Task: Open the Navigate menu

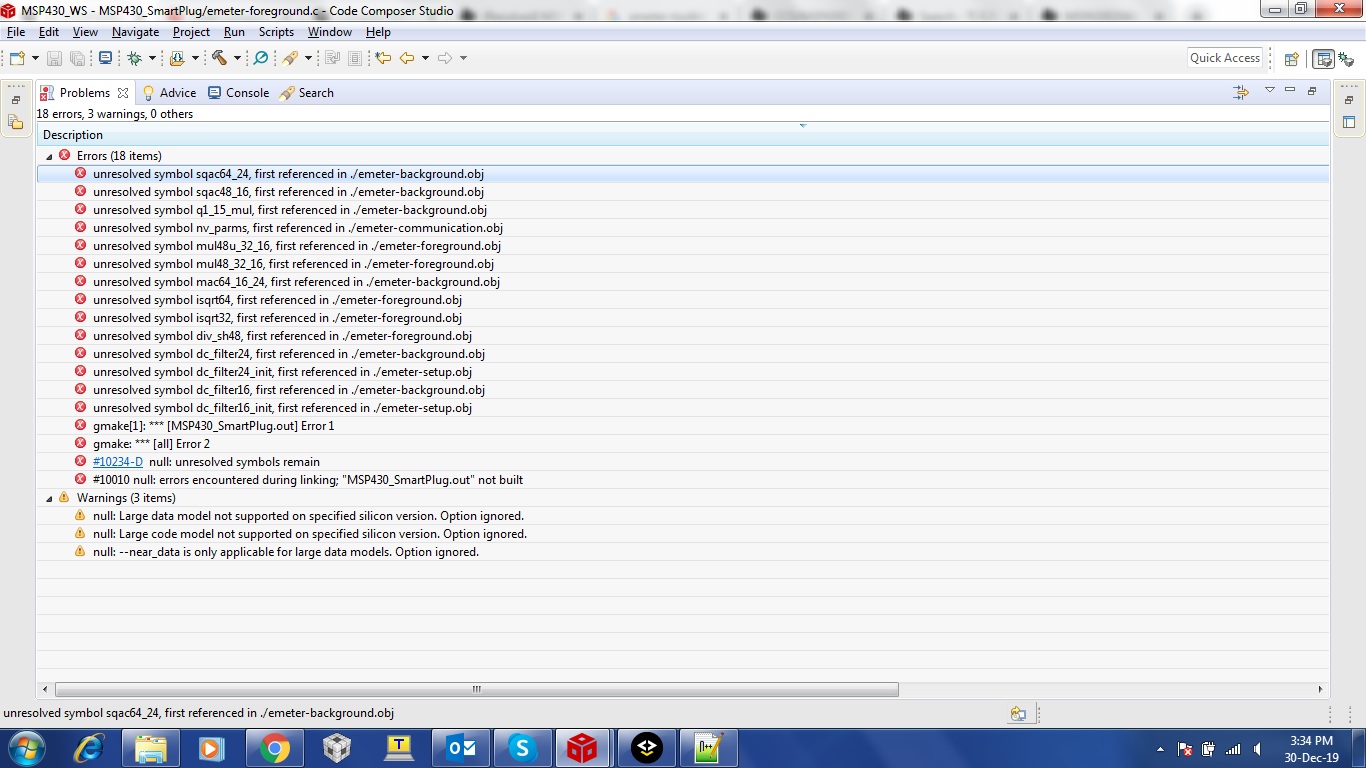Action: [x=135, y=32]
